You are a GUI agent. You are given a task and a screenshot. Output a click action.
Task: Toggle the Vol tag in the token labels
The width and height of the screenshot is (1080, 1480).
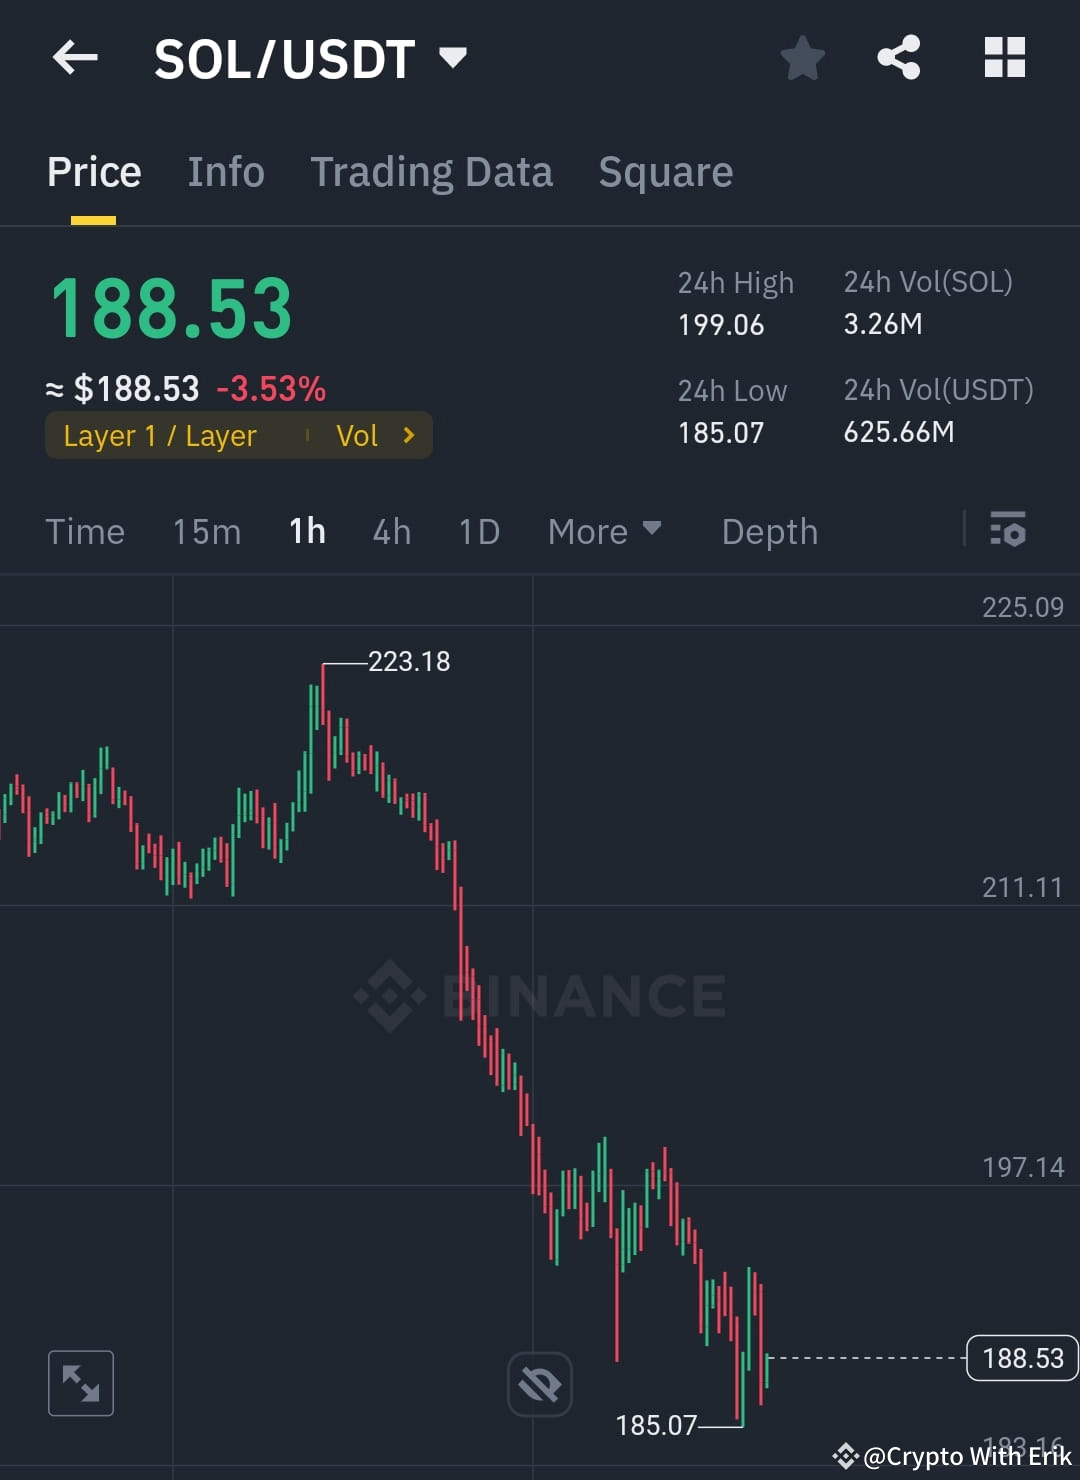[x=358, y=435]
